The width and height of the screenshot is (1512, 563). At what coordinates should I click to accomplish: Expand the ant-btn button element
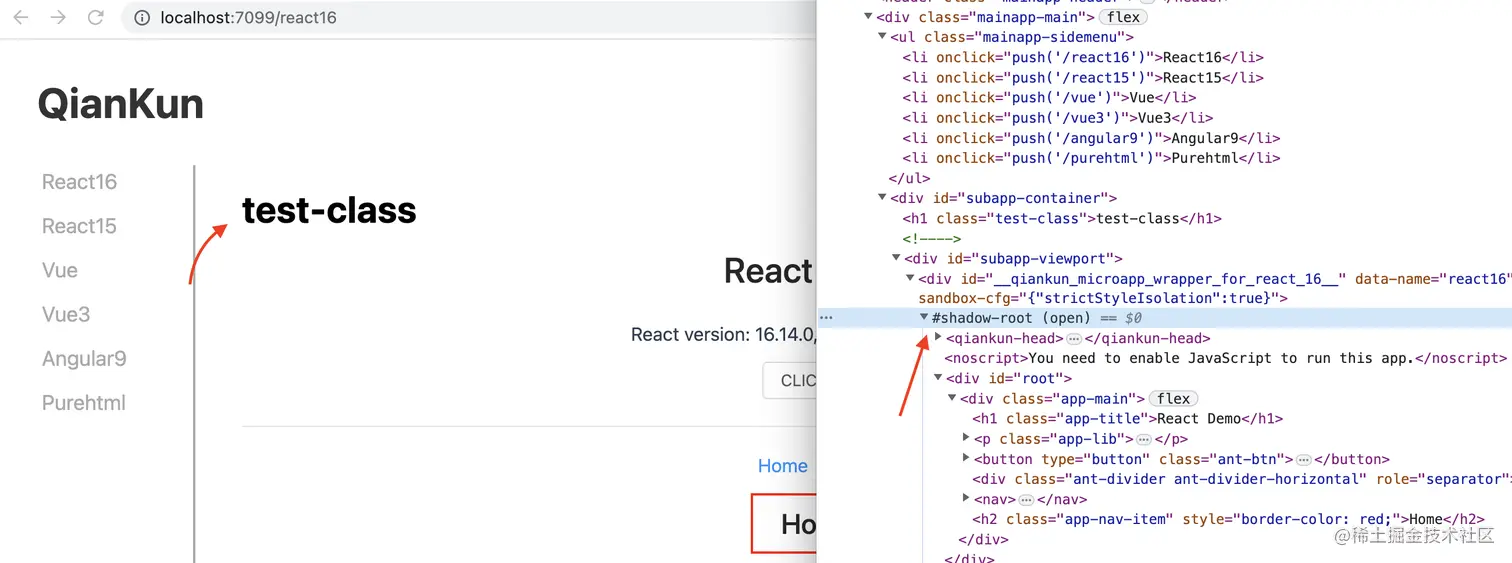coord(966,458)
